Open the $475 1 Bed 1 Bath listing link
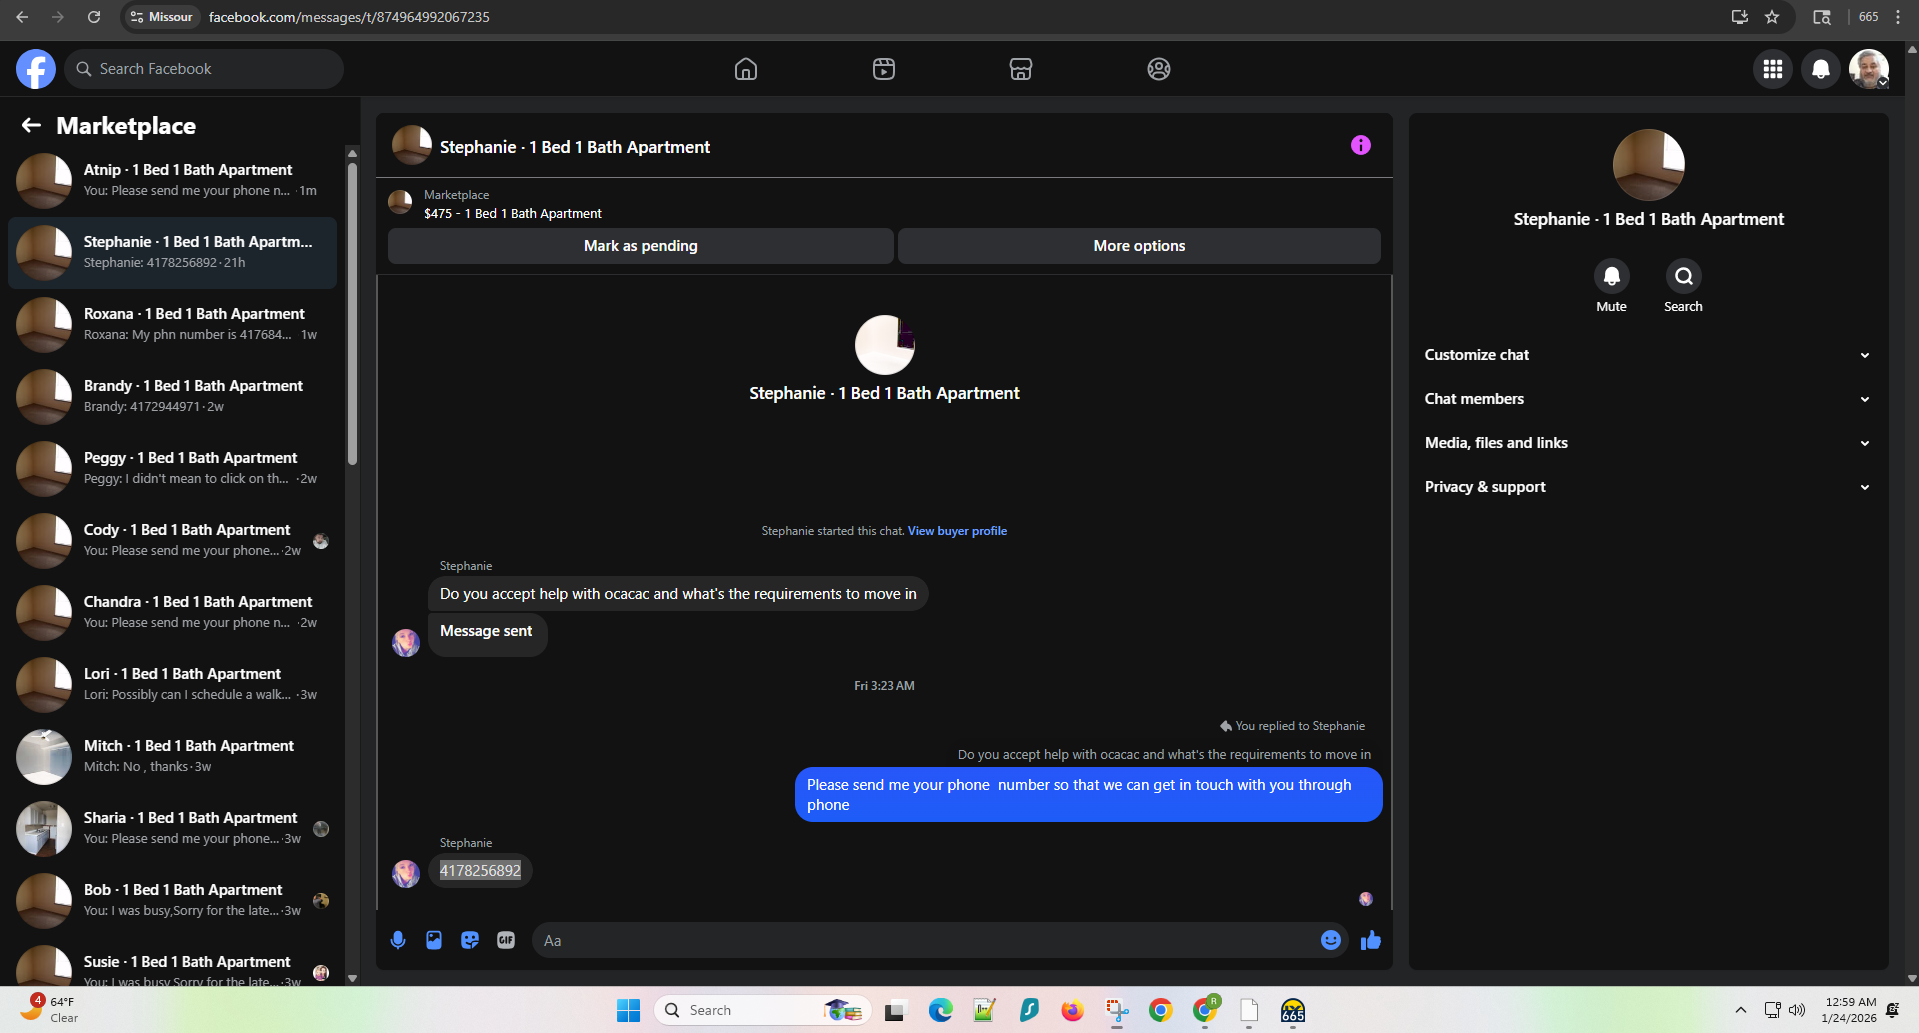The height and width of the screenshot is (1033, 1919). tap(513, 214)
